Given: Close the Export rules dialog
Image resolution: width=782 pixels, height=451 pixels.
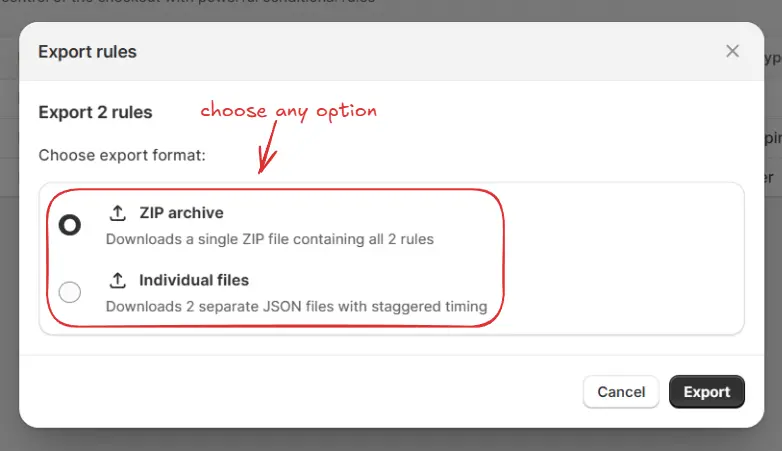Looking at the screenshot, I should (733, 51).
